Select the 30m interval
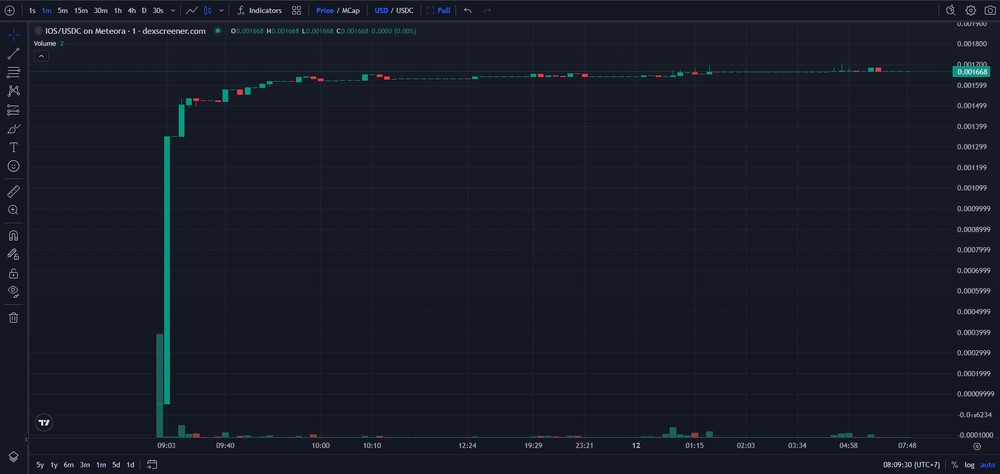 point(101,11)
